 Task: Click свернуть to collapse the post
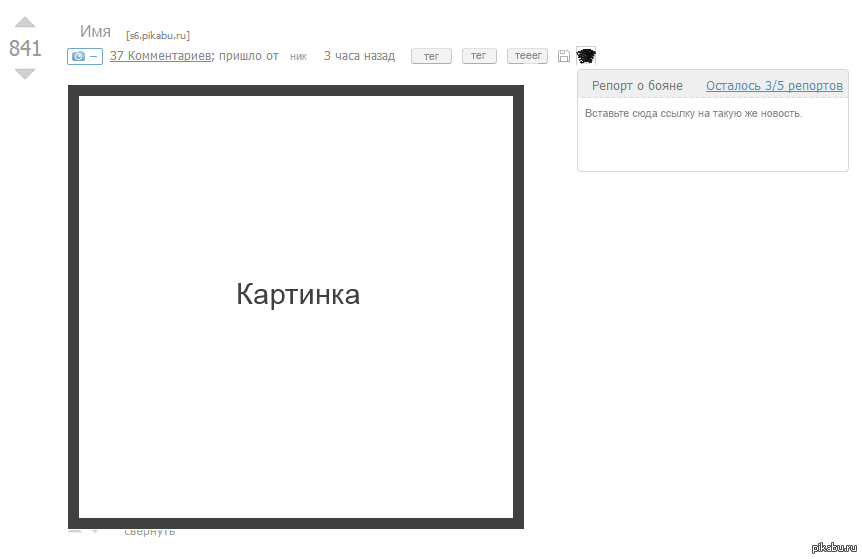coord(149,531)
